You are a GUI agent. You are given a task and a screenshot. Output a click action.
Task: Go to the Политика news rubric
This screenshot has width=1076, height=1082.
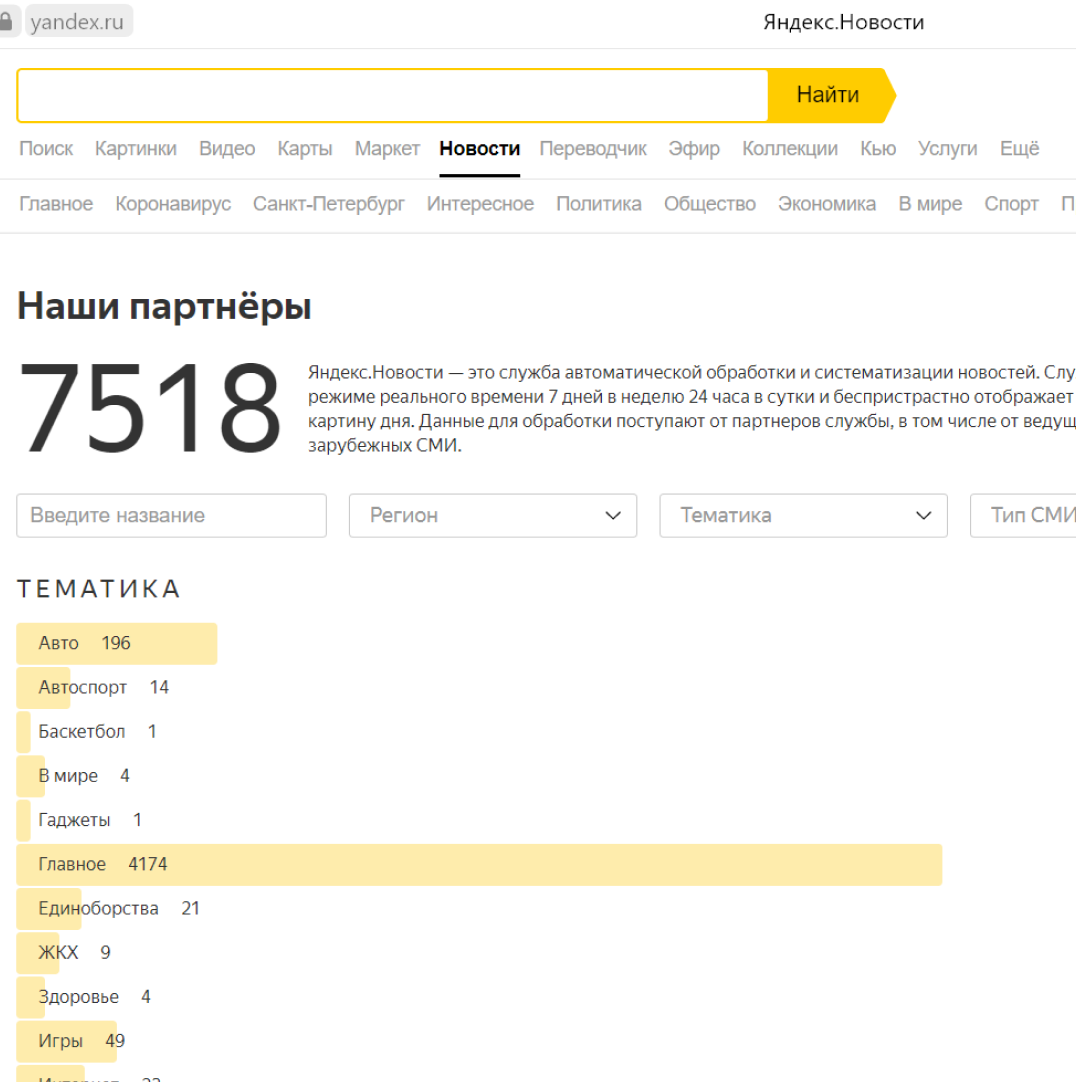[x=599, y=204]
